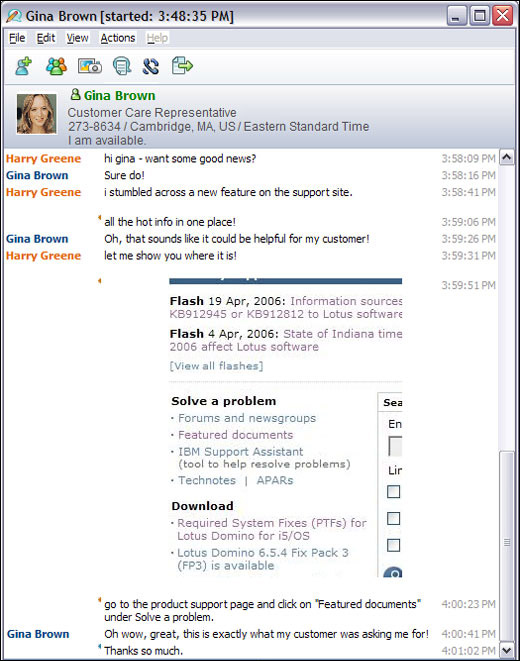This screenshot has height=661, width=520.
Task: Click the message 'hi gina - want some good news?'
Action: coord(180,159)
